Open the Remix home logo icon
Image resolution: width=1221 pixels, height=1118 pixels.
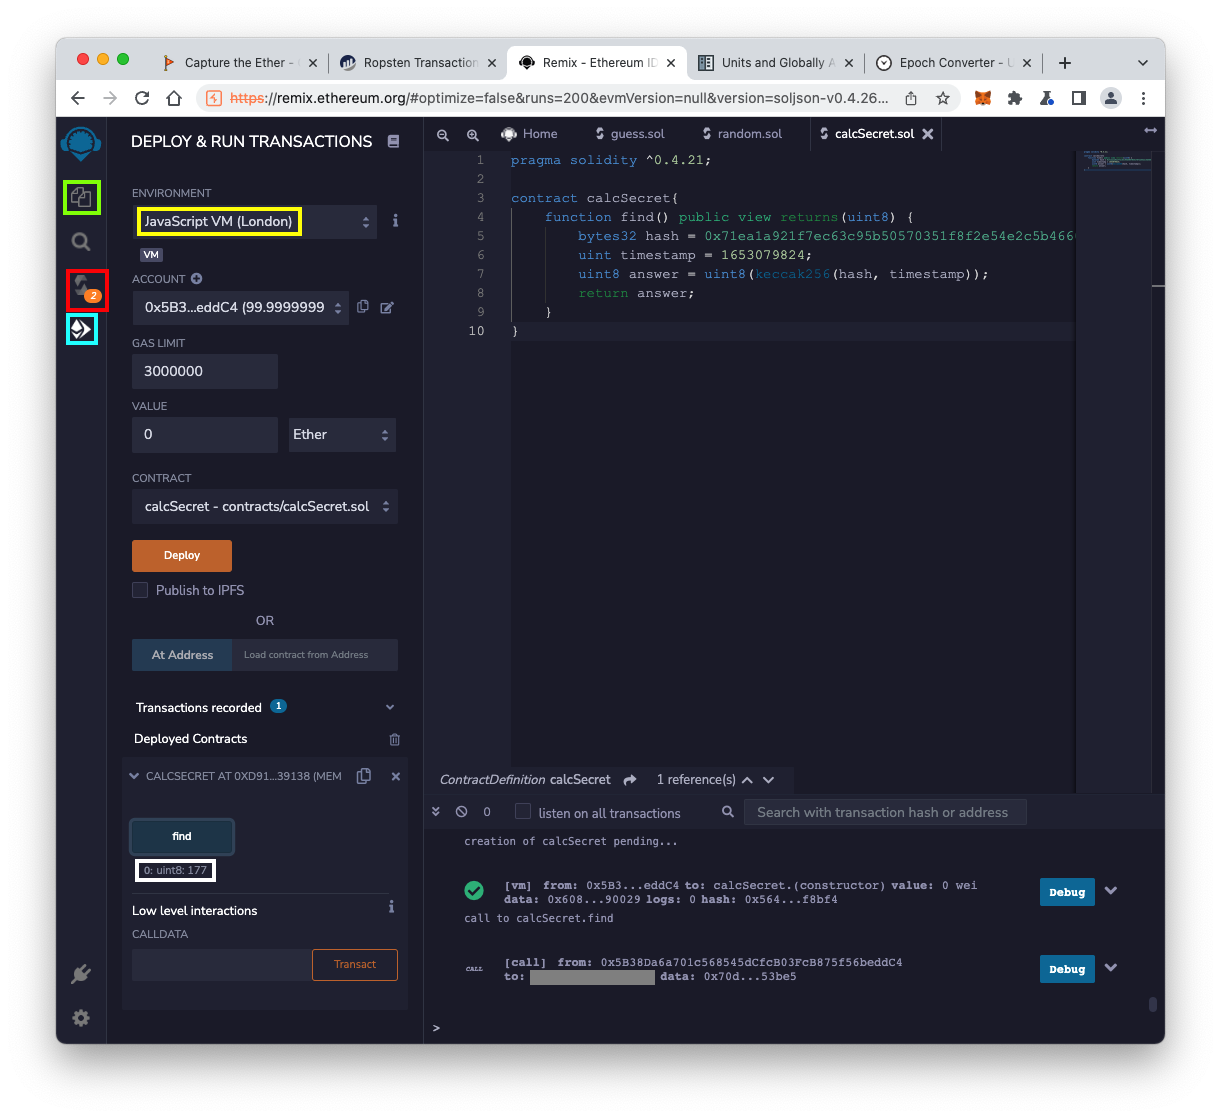(x=81, y=143)
